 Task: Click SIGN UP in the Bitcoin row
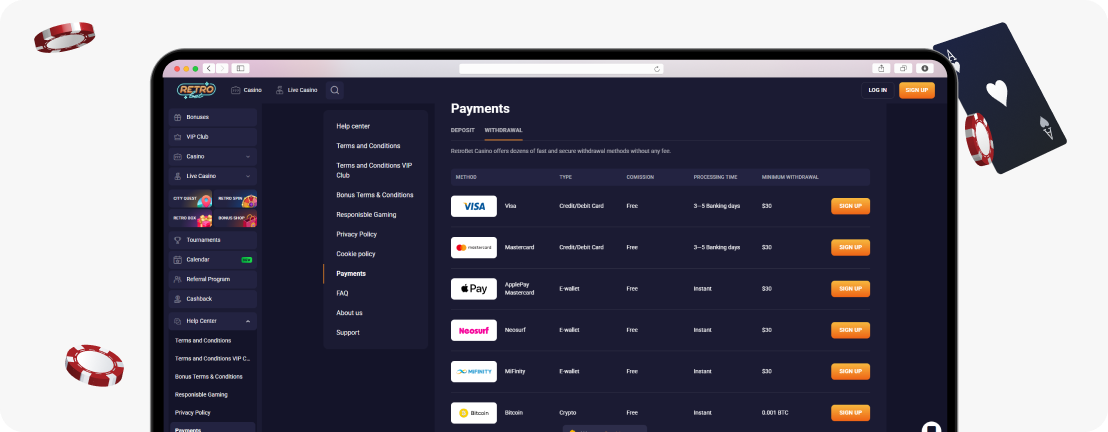[x=850, y=413]
